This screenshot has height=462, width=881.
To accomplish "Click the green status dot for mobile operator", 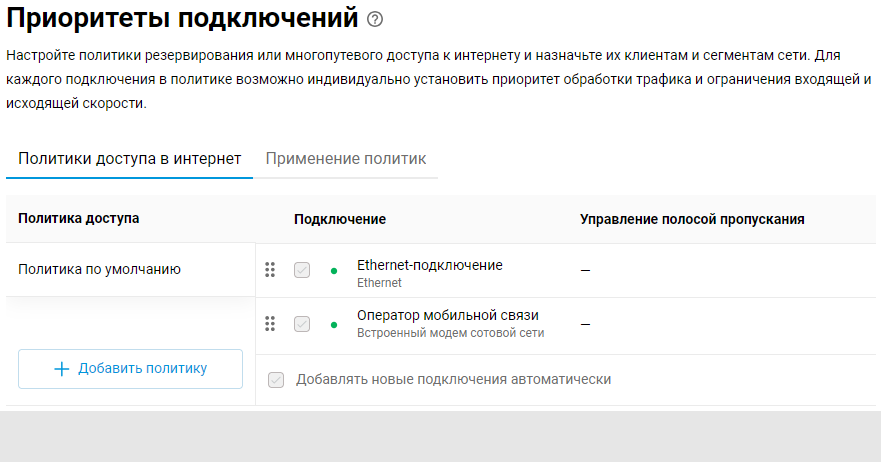I will tap(333, 325).
